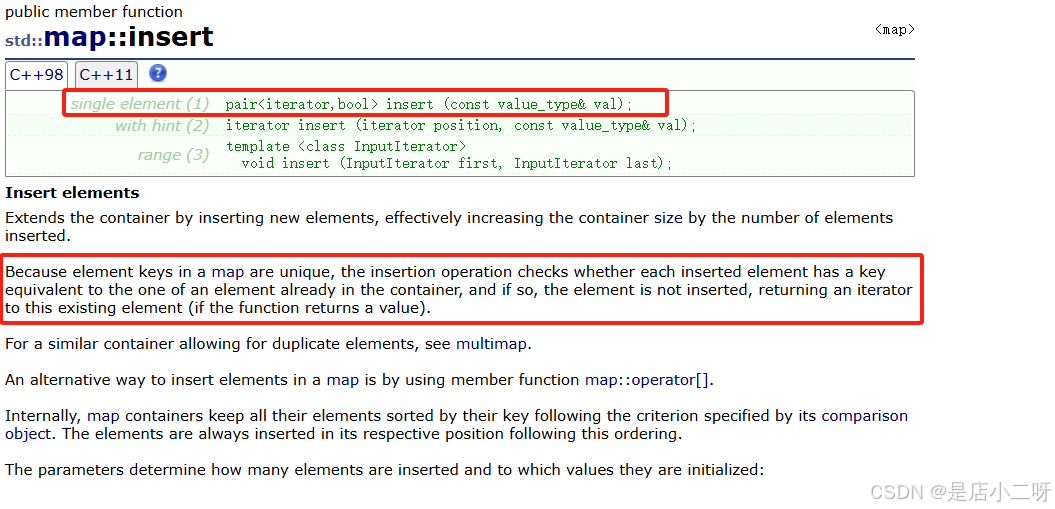This screenshot has width=1055, height=509.
Task: Click the "Insert elements" heading
Action: coord(72,193)
